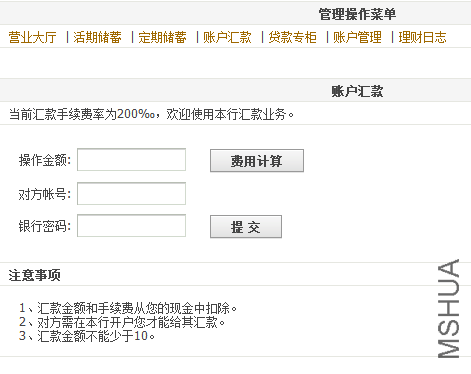Open the 营业大厅 menu link

point(33,37)
